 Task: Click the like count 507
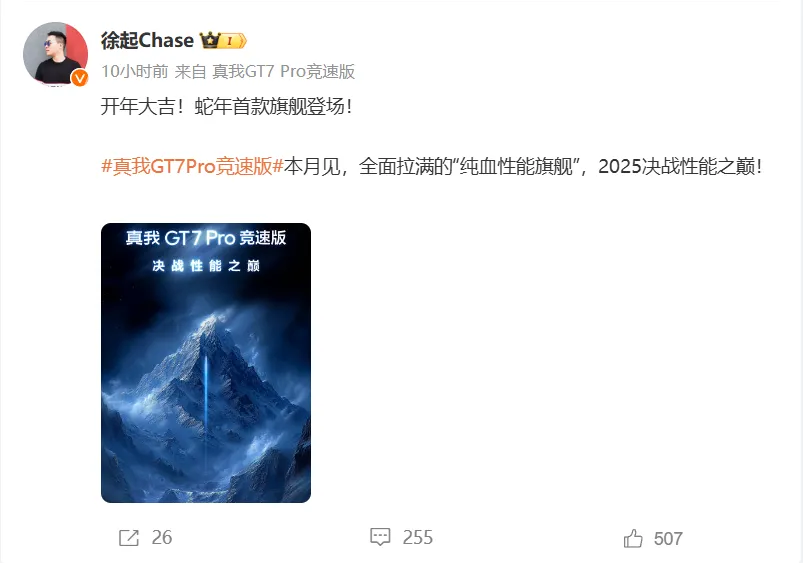tap(668, 538)
